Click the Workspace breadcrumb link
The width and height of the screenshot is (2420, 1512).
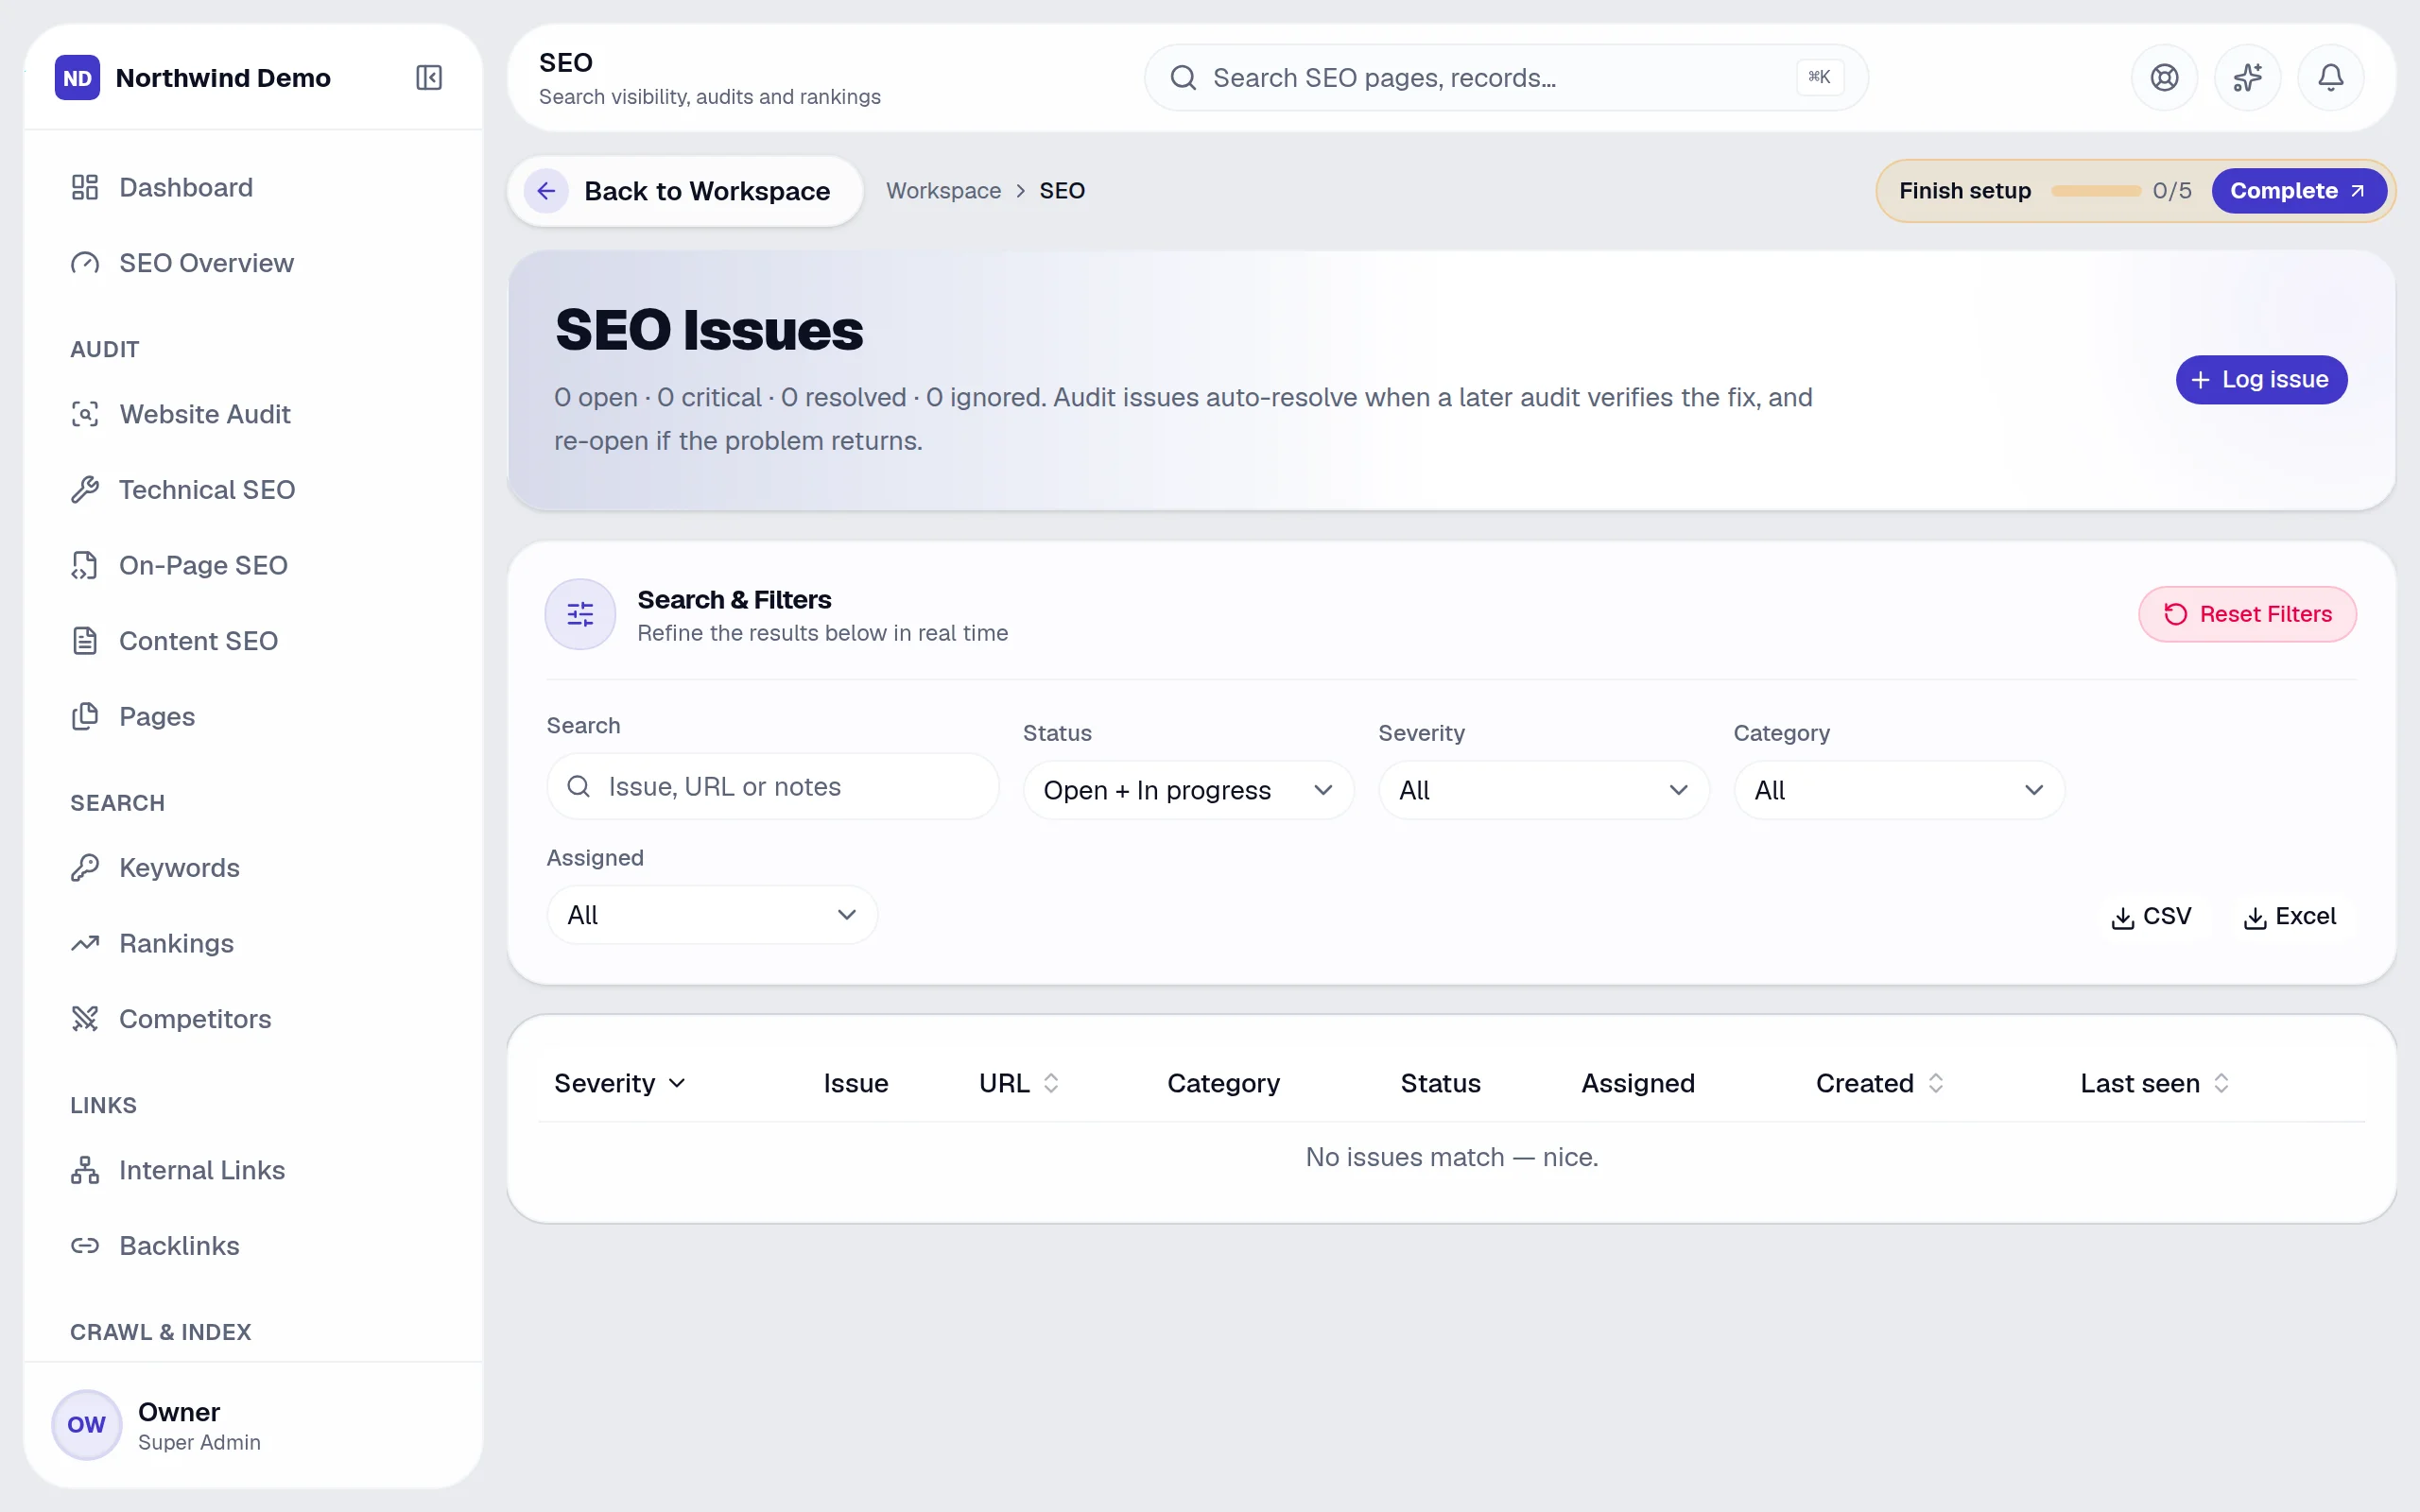tap(943, 191)
